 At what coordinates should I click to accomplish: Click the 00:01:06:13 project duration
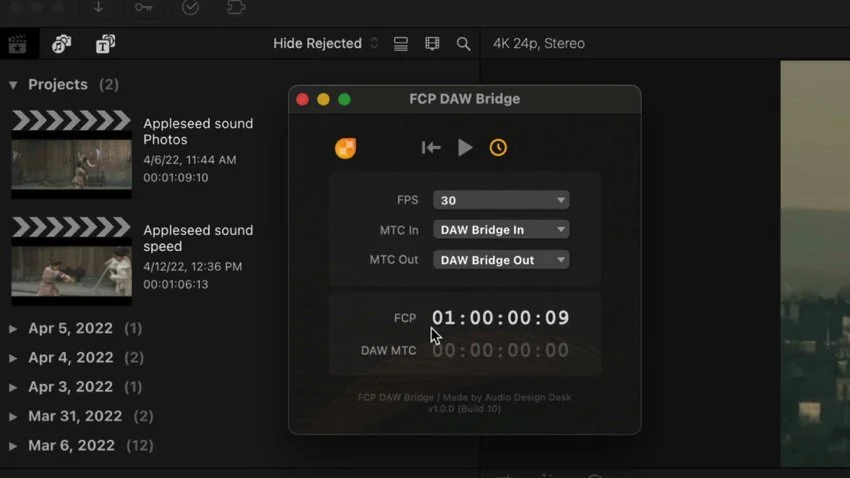176,285
